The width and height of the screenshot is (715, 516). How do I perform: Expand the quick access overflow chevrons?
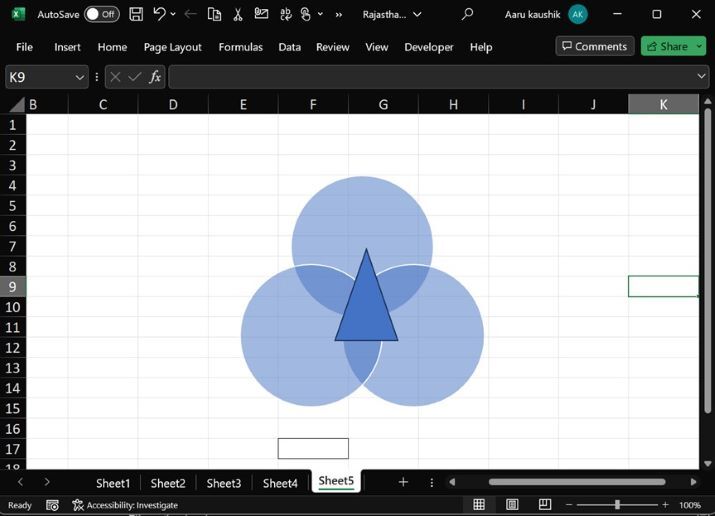tap(339, 15)
